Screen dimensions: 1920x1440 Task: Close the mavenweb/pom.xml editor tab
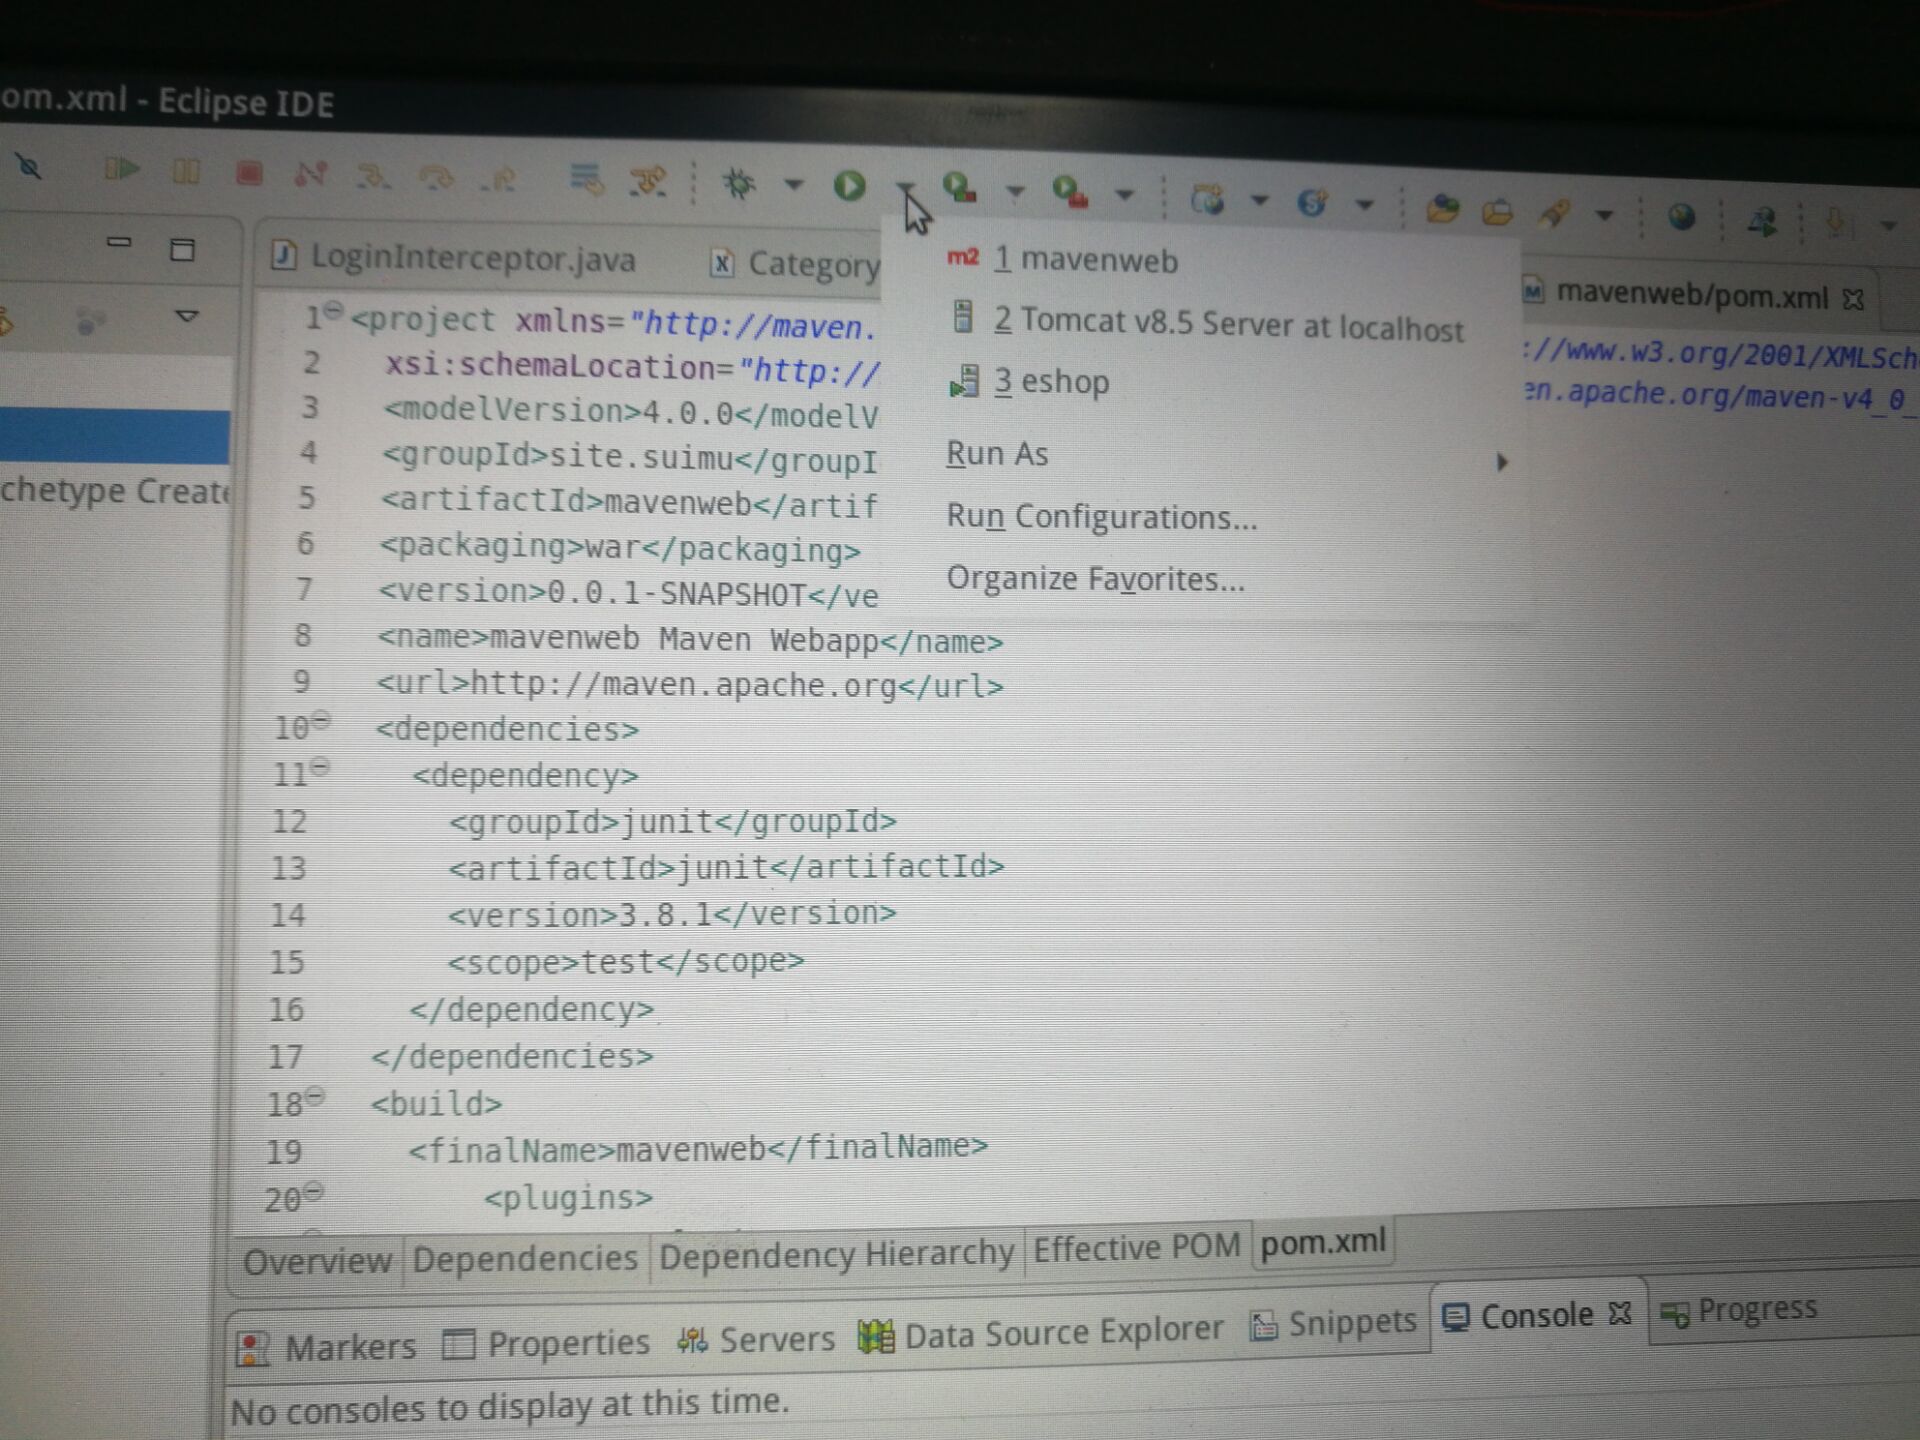(1853, 299)
